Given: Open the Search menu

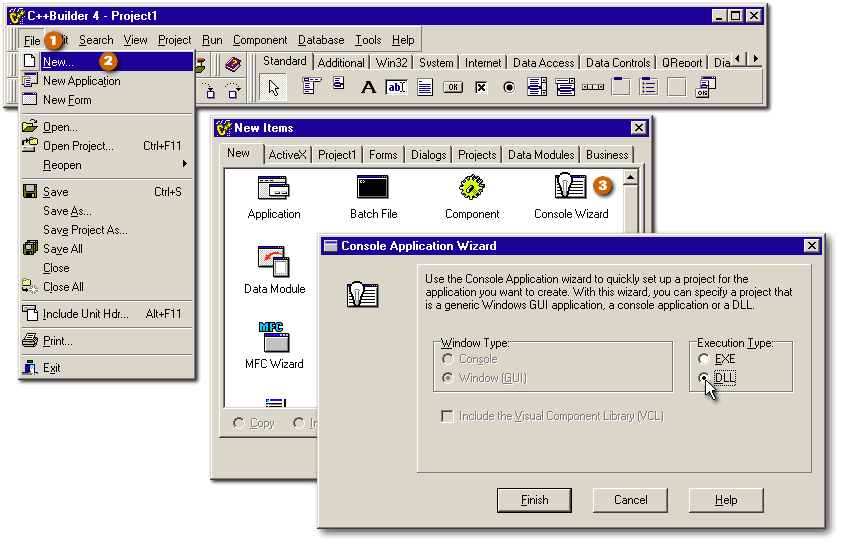Looking at the screenshot, I should [96, 40].
